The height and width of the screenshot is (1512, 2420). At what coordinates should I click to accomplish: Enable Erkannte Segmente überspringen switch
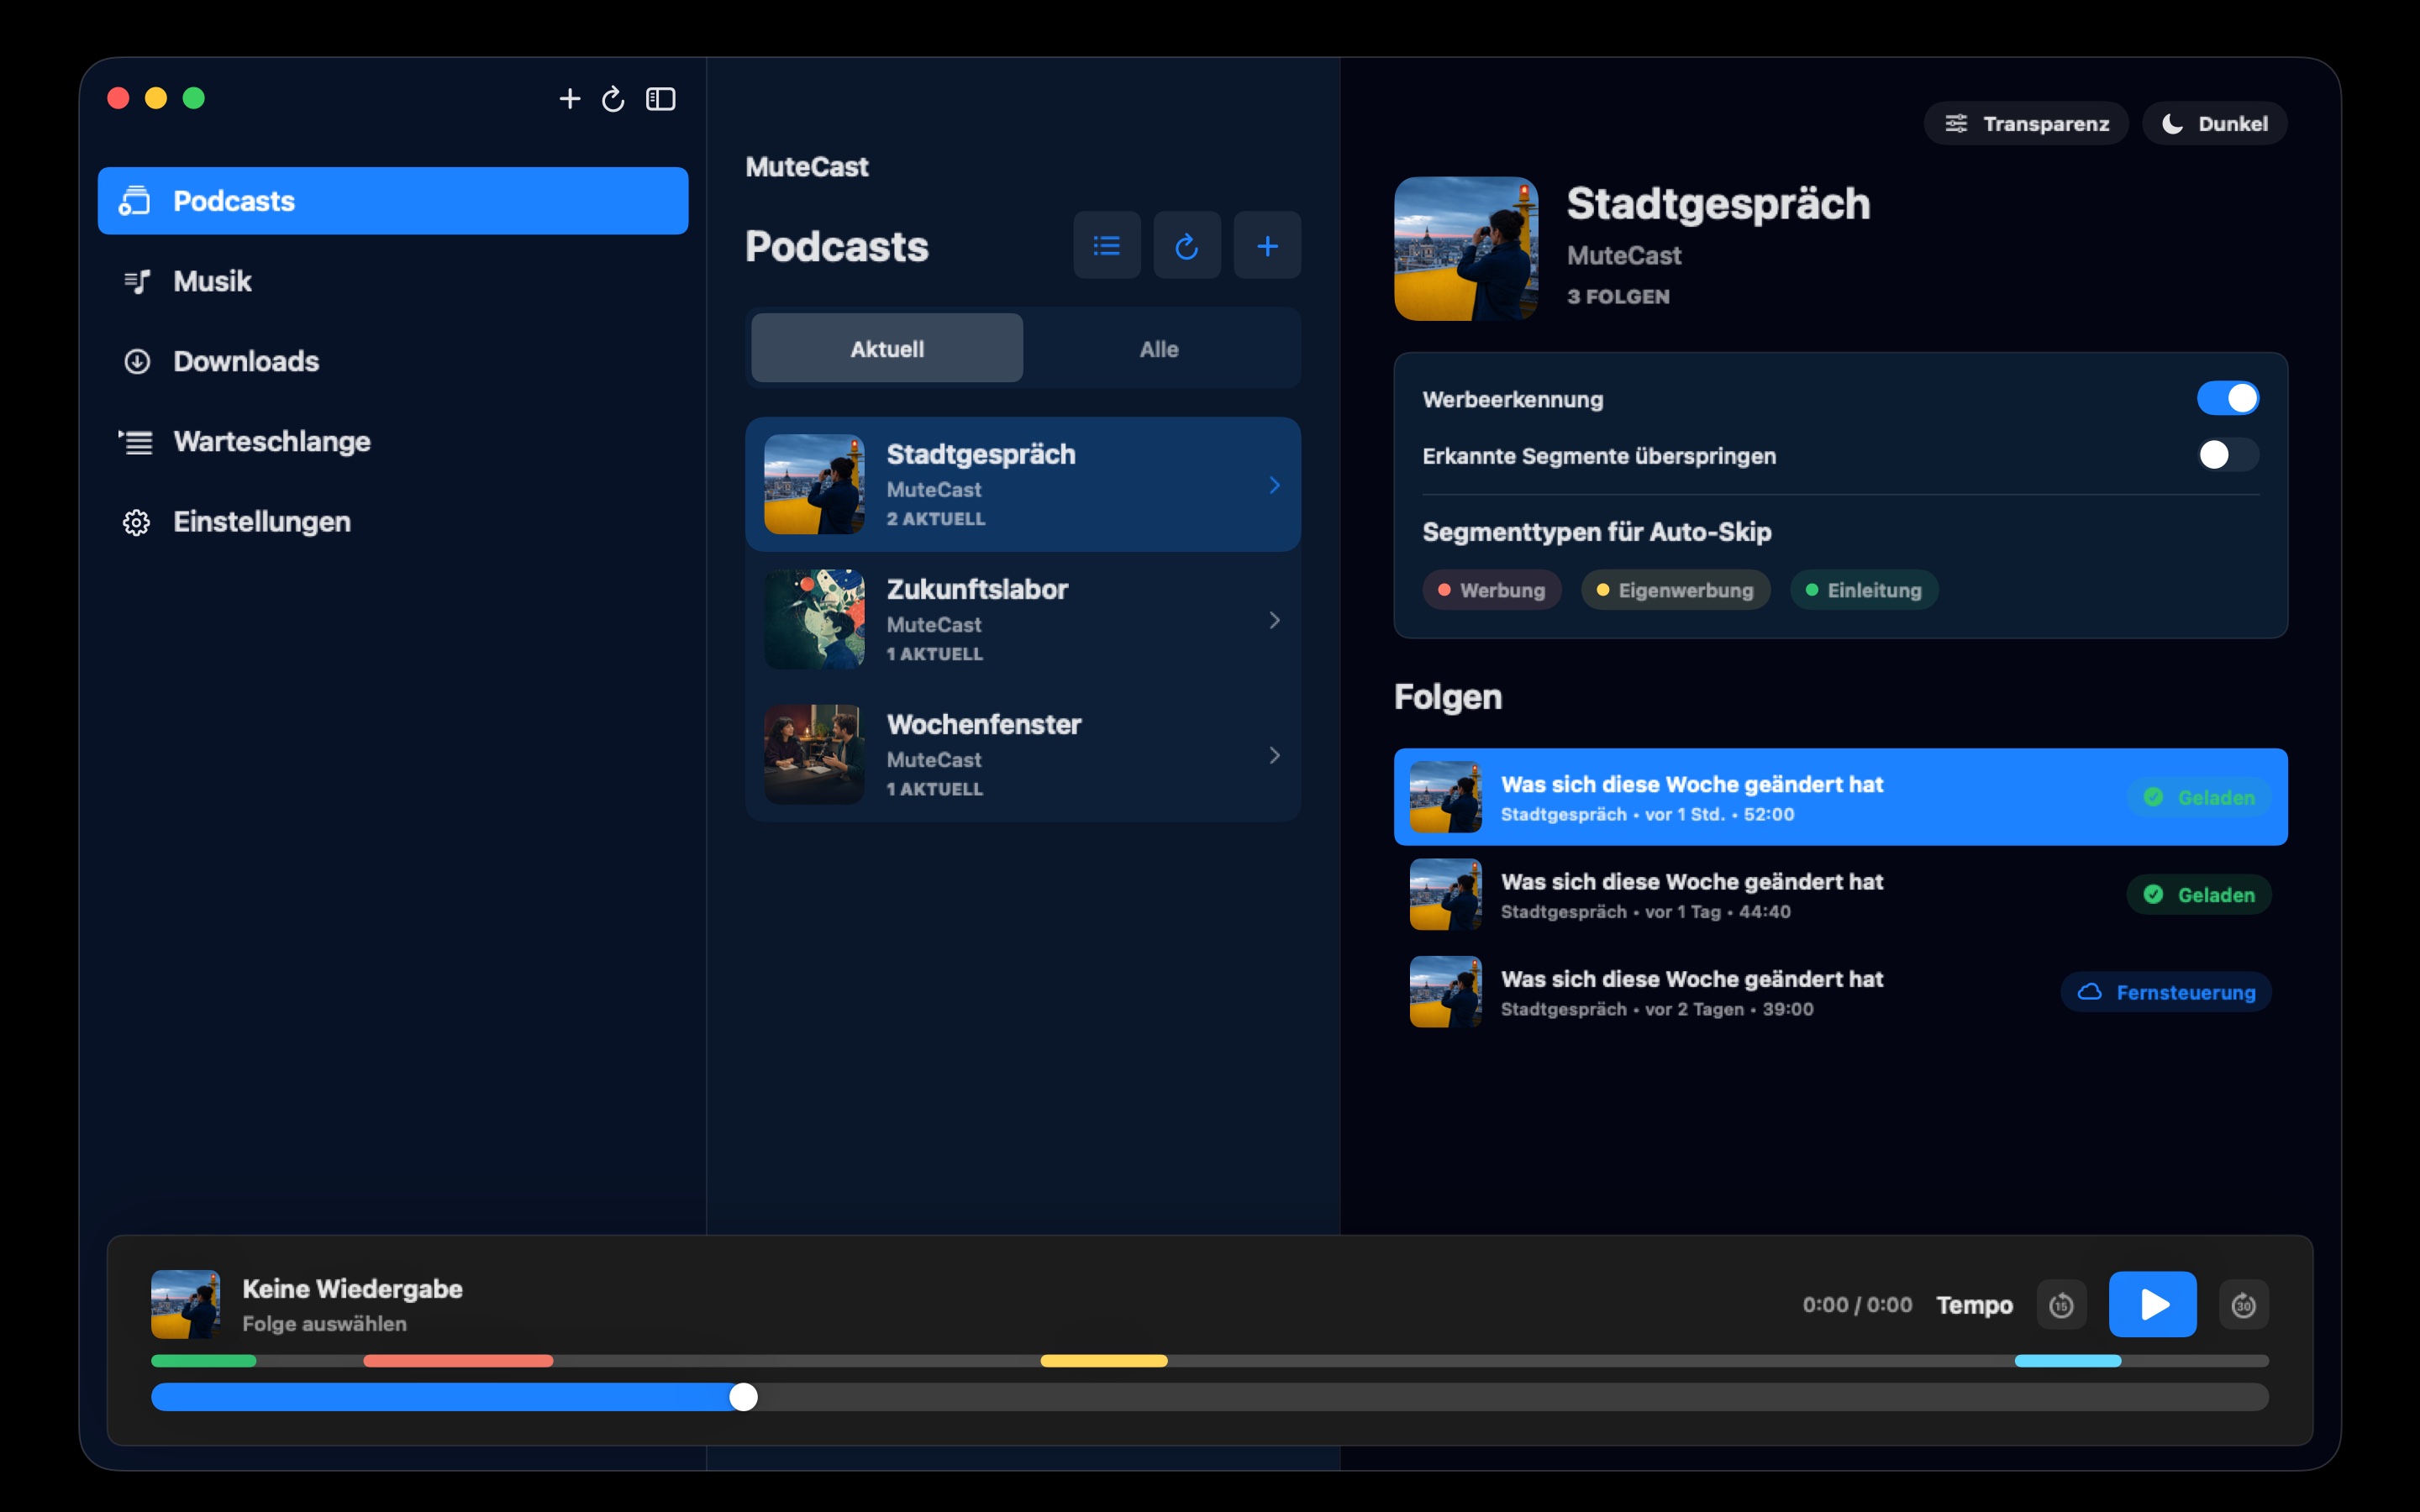[x=2227, y=455]
